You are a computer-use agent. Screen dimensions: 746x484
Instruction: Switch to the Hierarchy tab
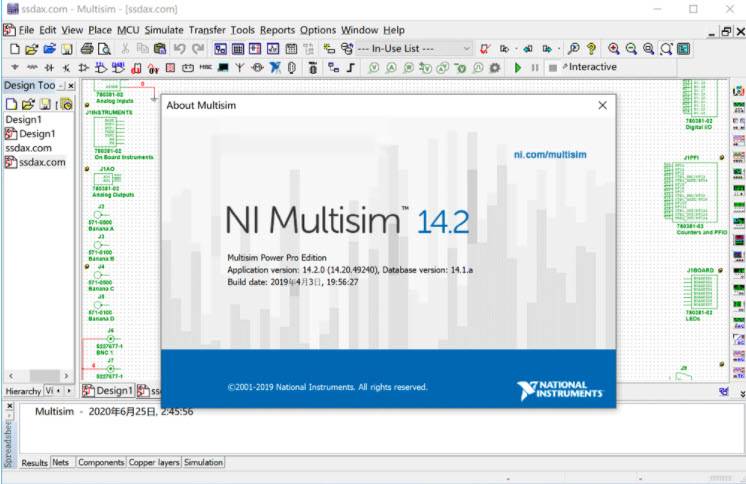(23, 391)
